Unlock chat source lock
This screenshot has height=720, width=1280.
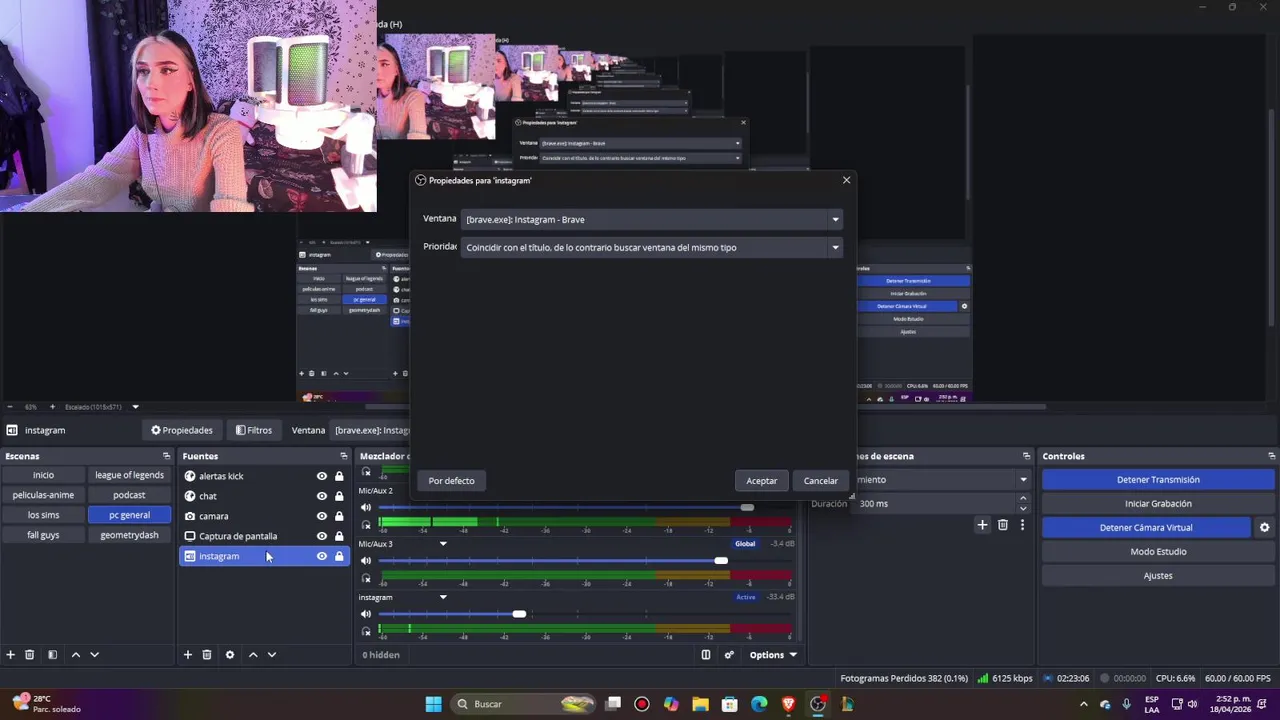tap(339, 496)
